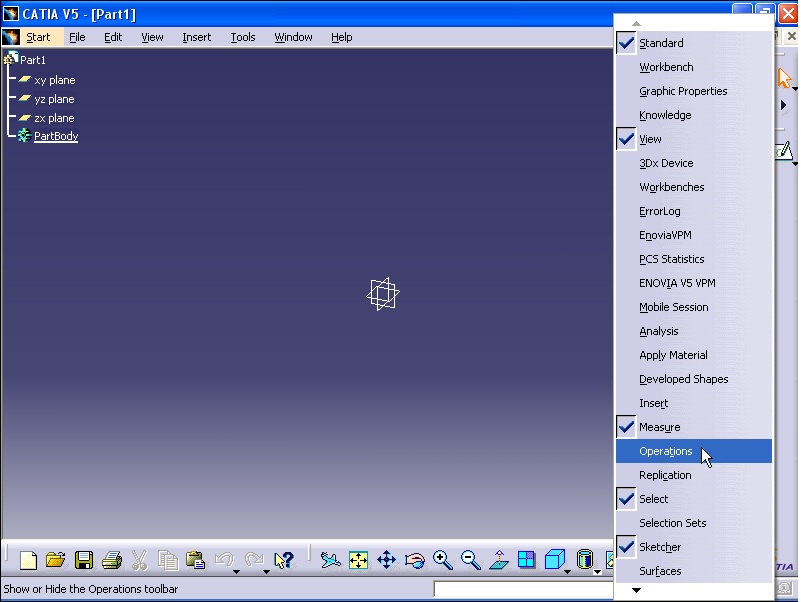Select PartBody in the tree
This screenshot has height=602, width=801.
pyautogui.click(x=56, y=136)
